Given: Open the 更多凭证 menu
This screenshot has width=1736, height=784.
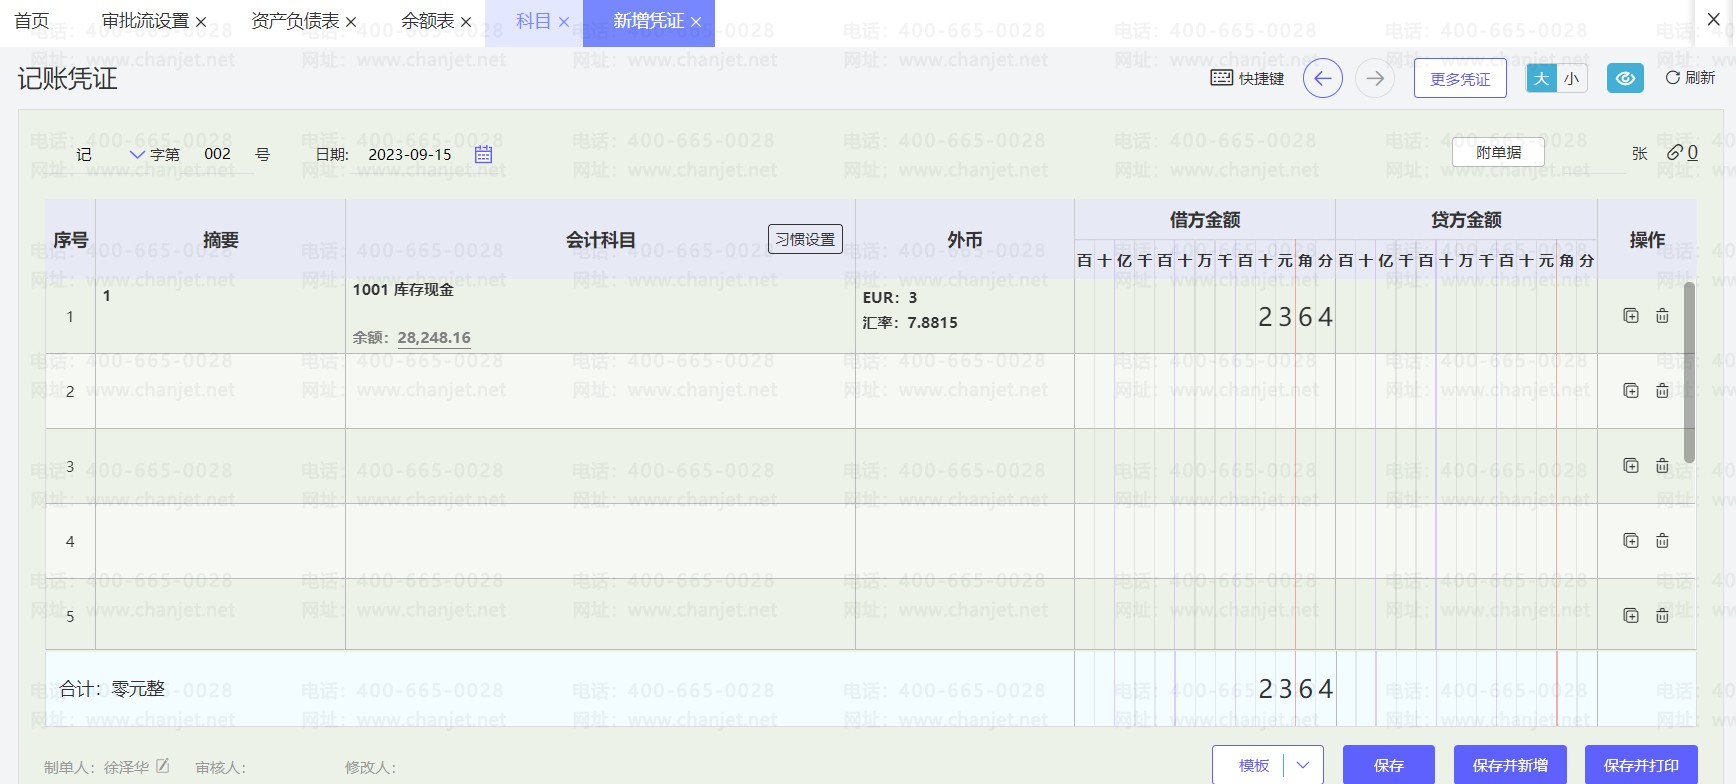Looking at the screenshot, I should 1459,78.
